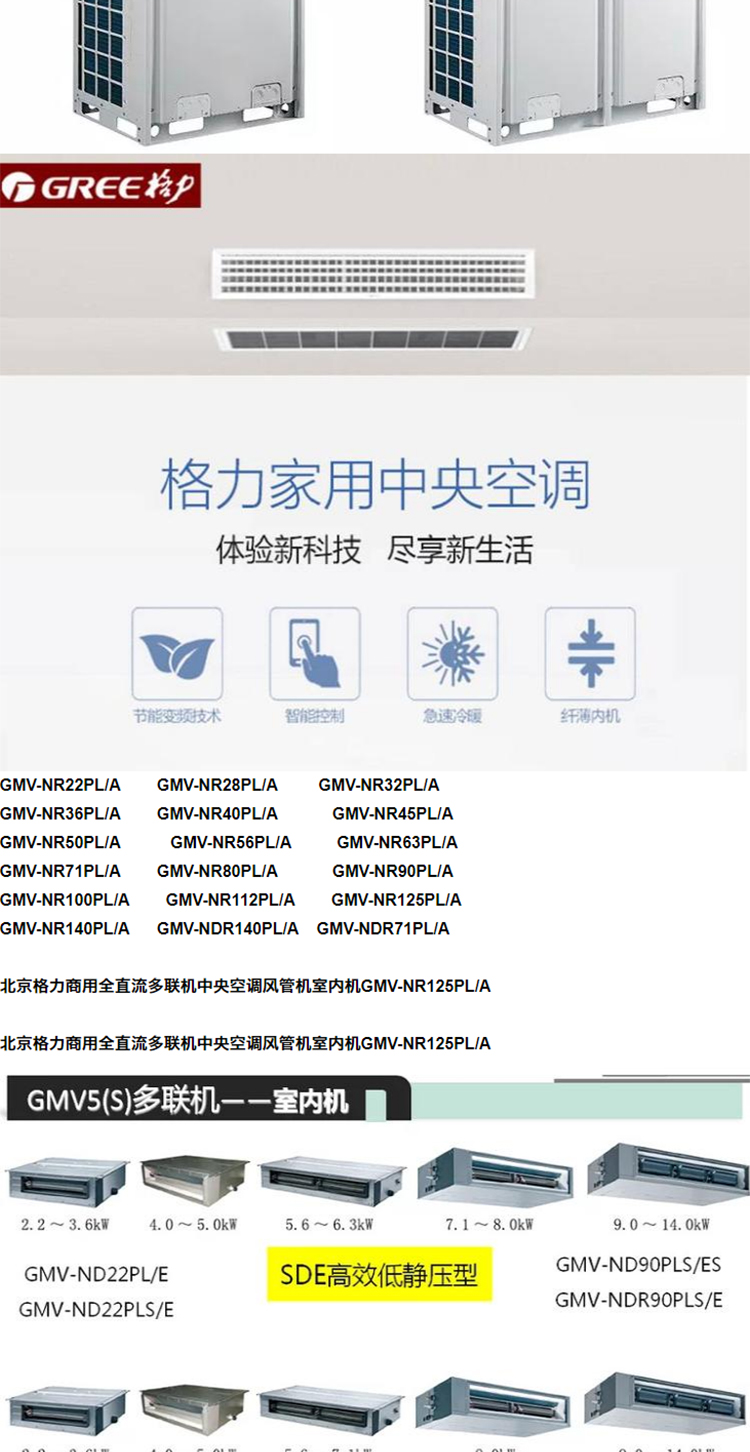
Task: Select model GMV-NR22PL/A
Action: (x=60, y=785)
